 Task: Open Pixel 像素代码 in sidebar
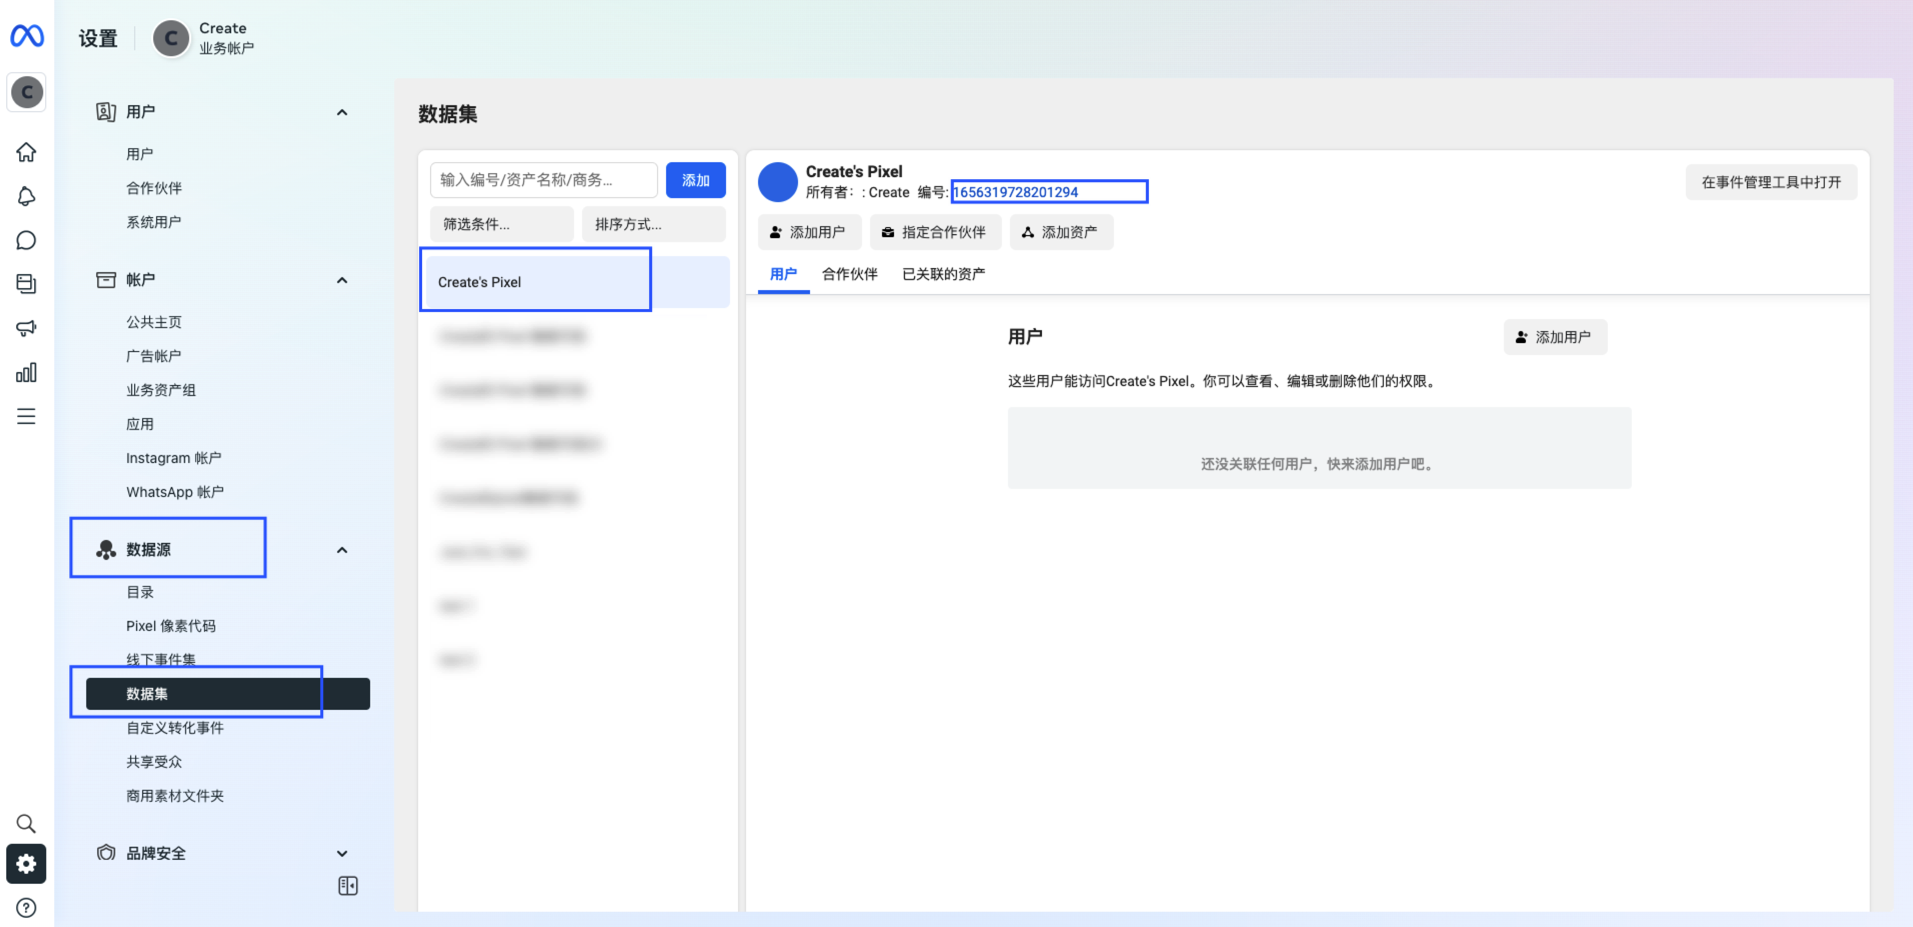(171, 626)
